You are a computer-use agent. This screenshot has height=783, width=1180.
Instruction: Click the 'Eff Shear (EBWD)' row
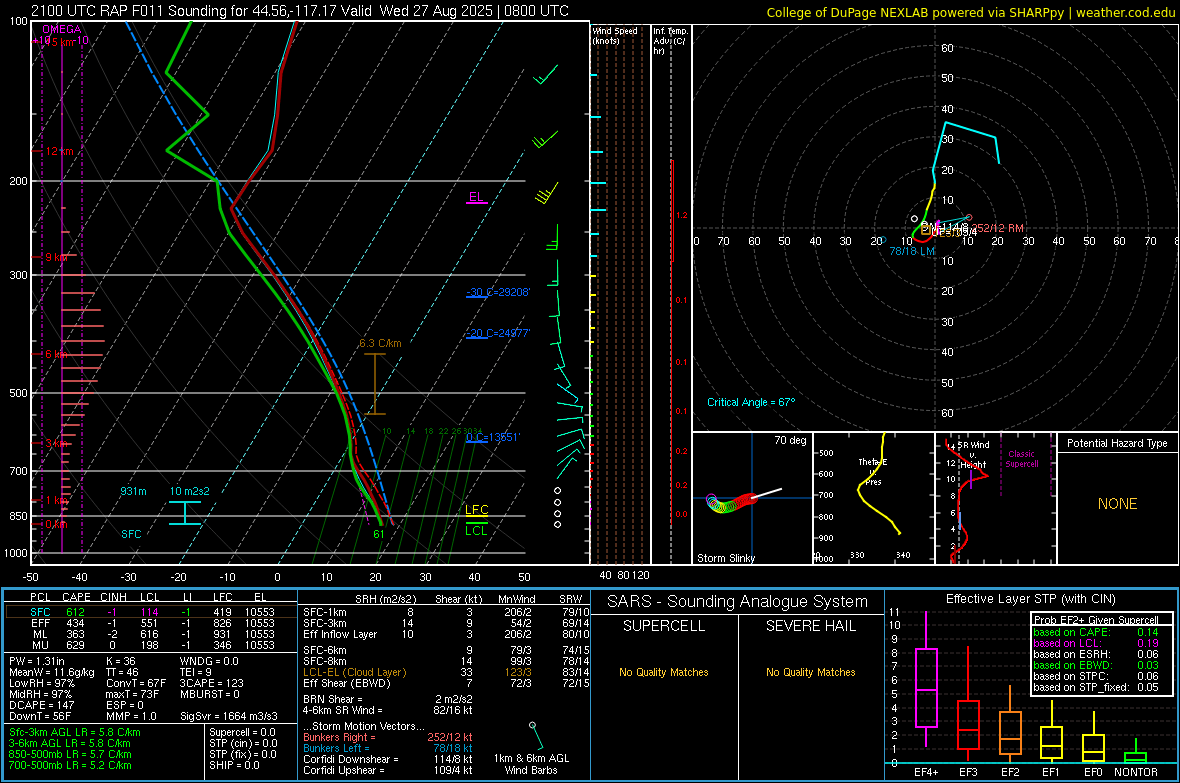pos(446,683)
